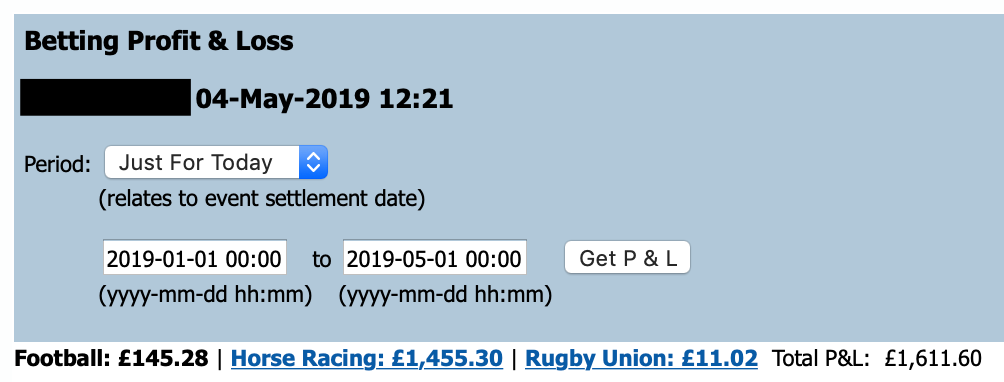This screenshot has height=382, width=1004.
Task: Click the 'to' label between date fields
Action: pyautogui.click(x=321, y=259)
